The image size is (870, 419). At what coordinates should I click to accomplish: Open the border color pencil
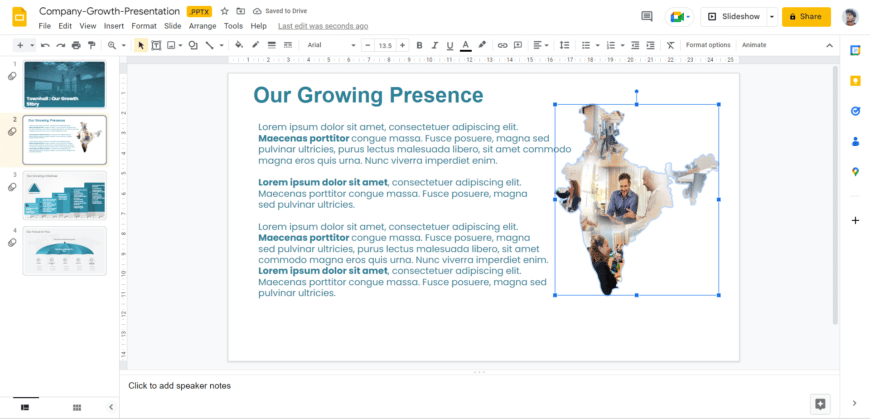tap(256, 45)
